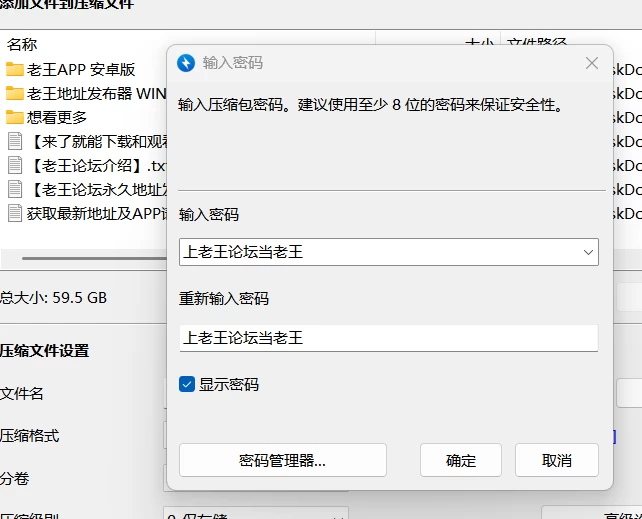Cancel with the 取消 button

(x=557, y=460)
